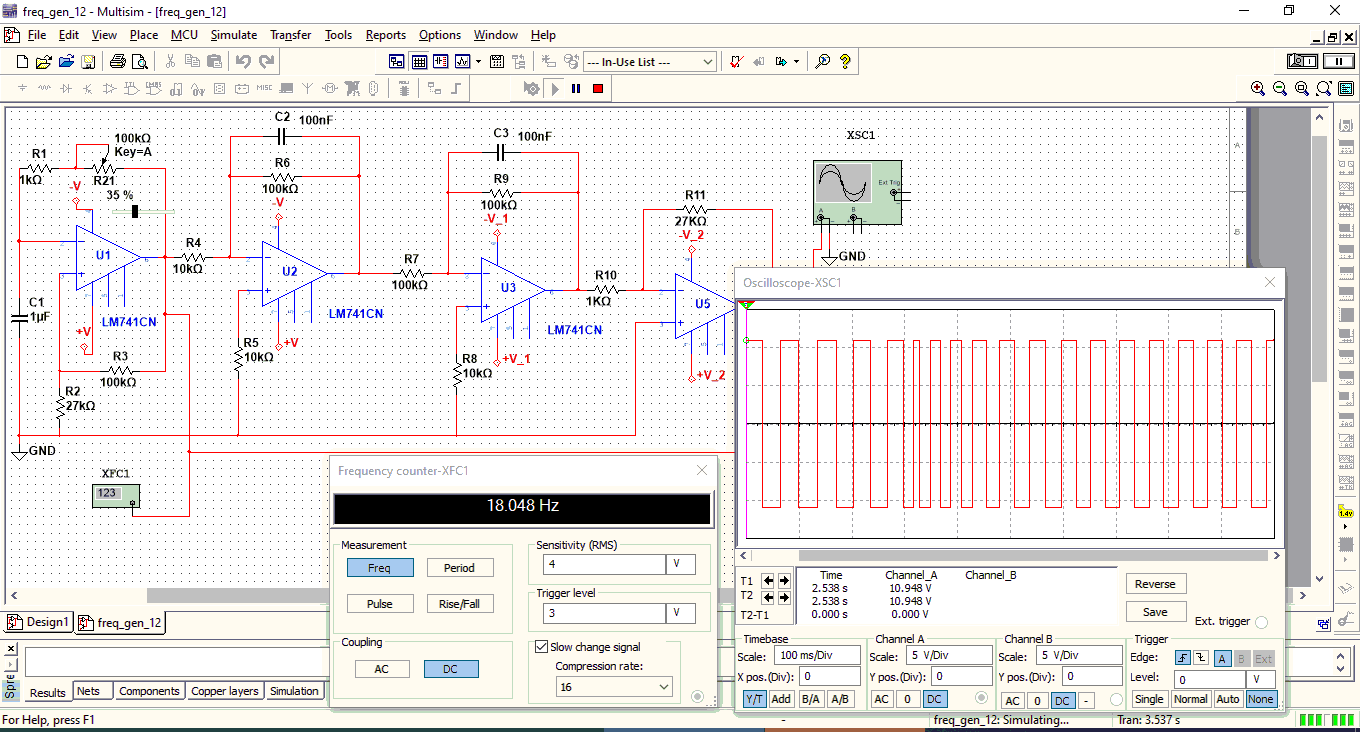This screenshot has width=1360, height=732.
Task: Click the Print icon in the toolbar
Action: coord(117,62)
